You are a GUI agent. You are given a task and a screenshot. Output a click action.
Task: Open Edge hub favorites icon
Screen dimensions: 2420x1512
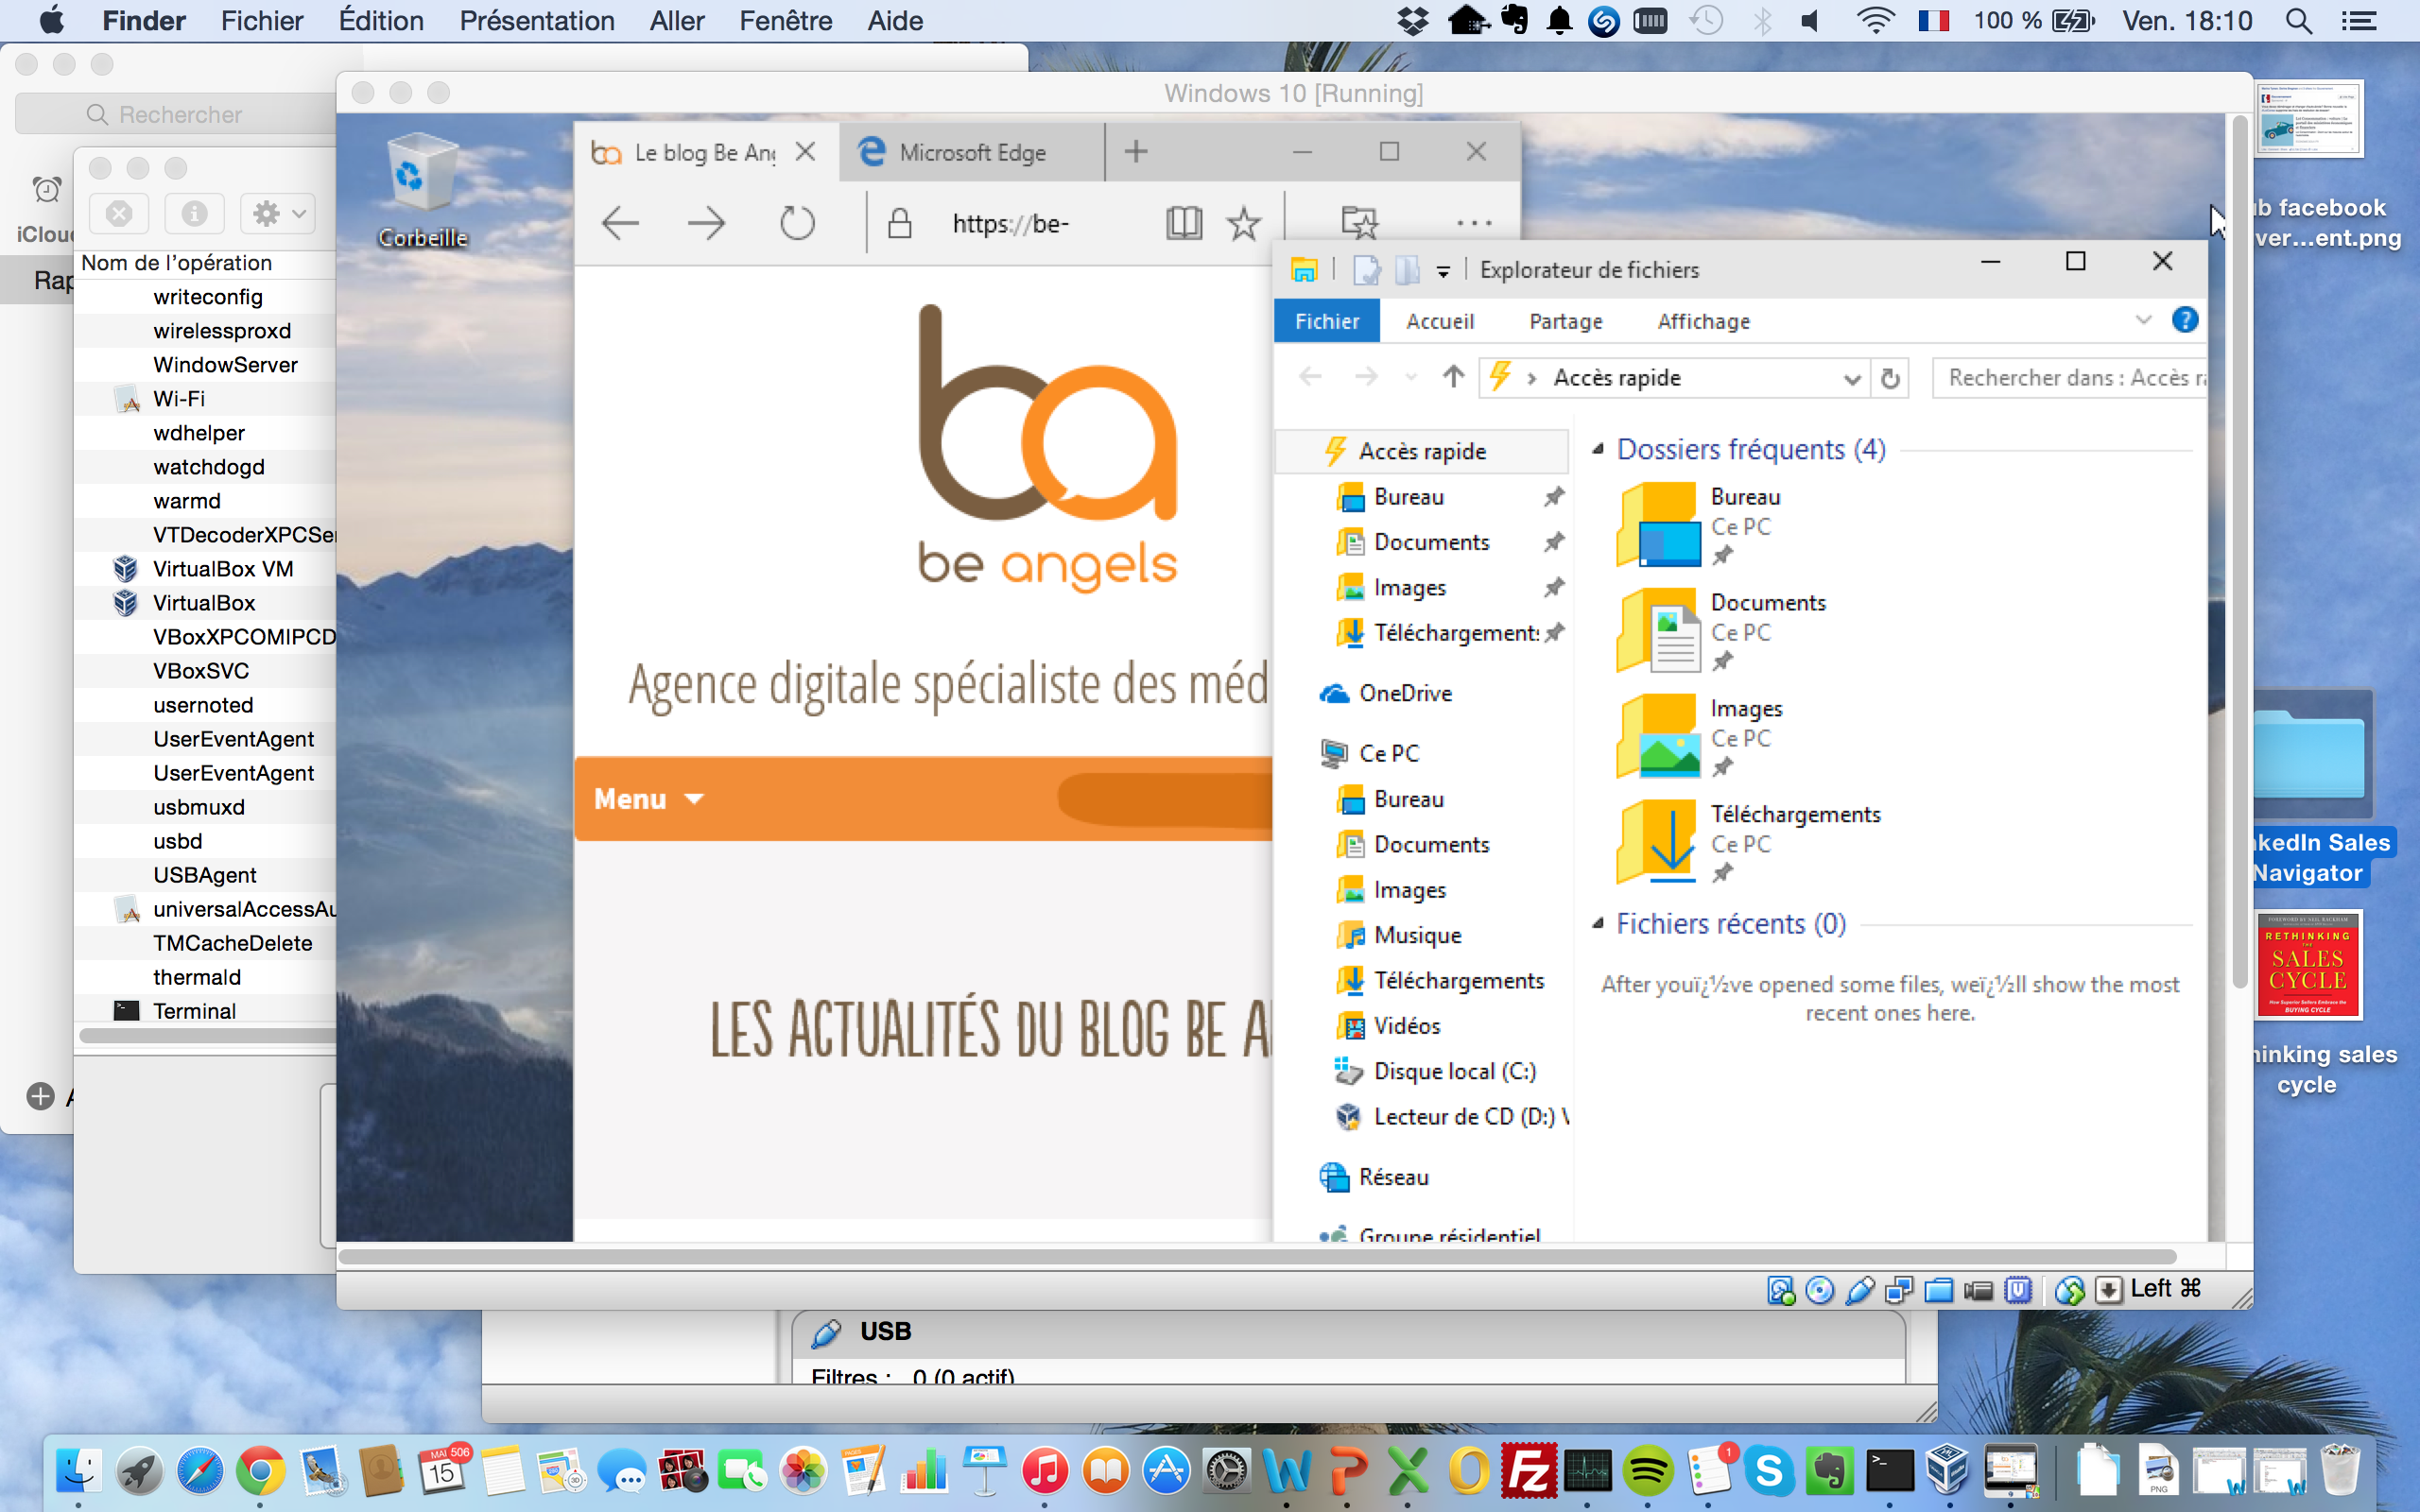1359,223
